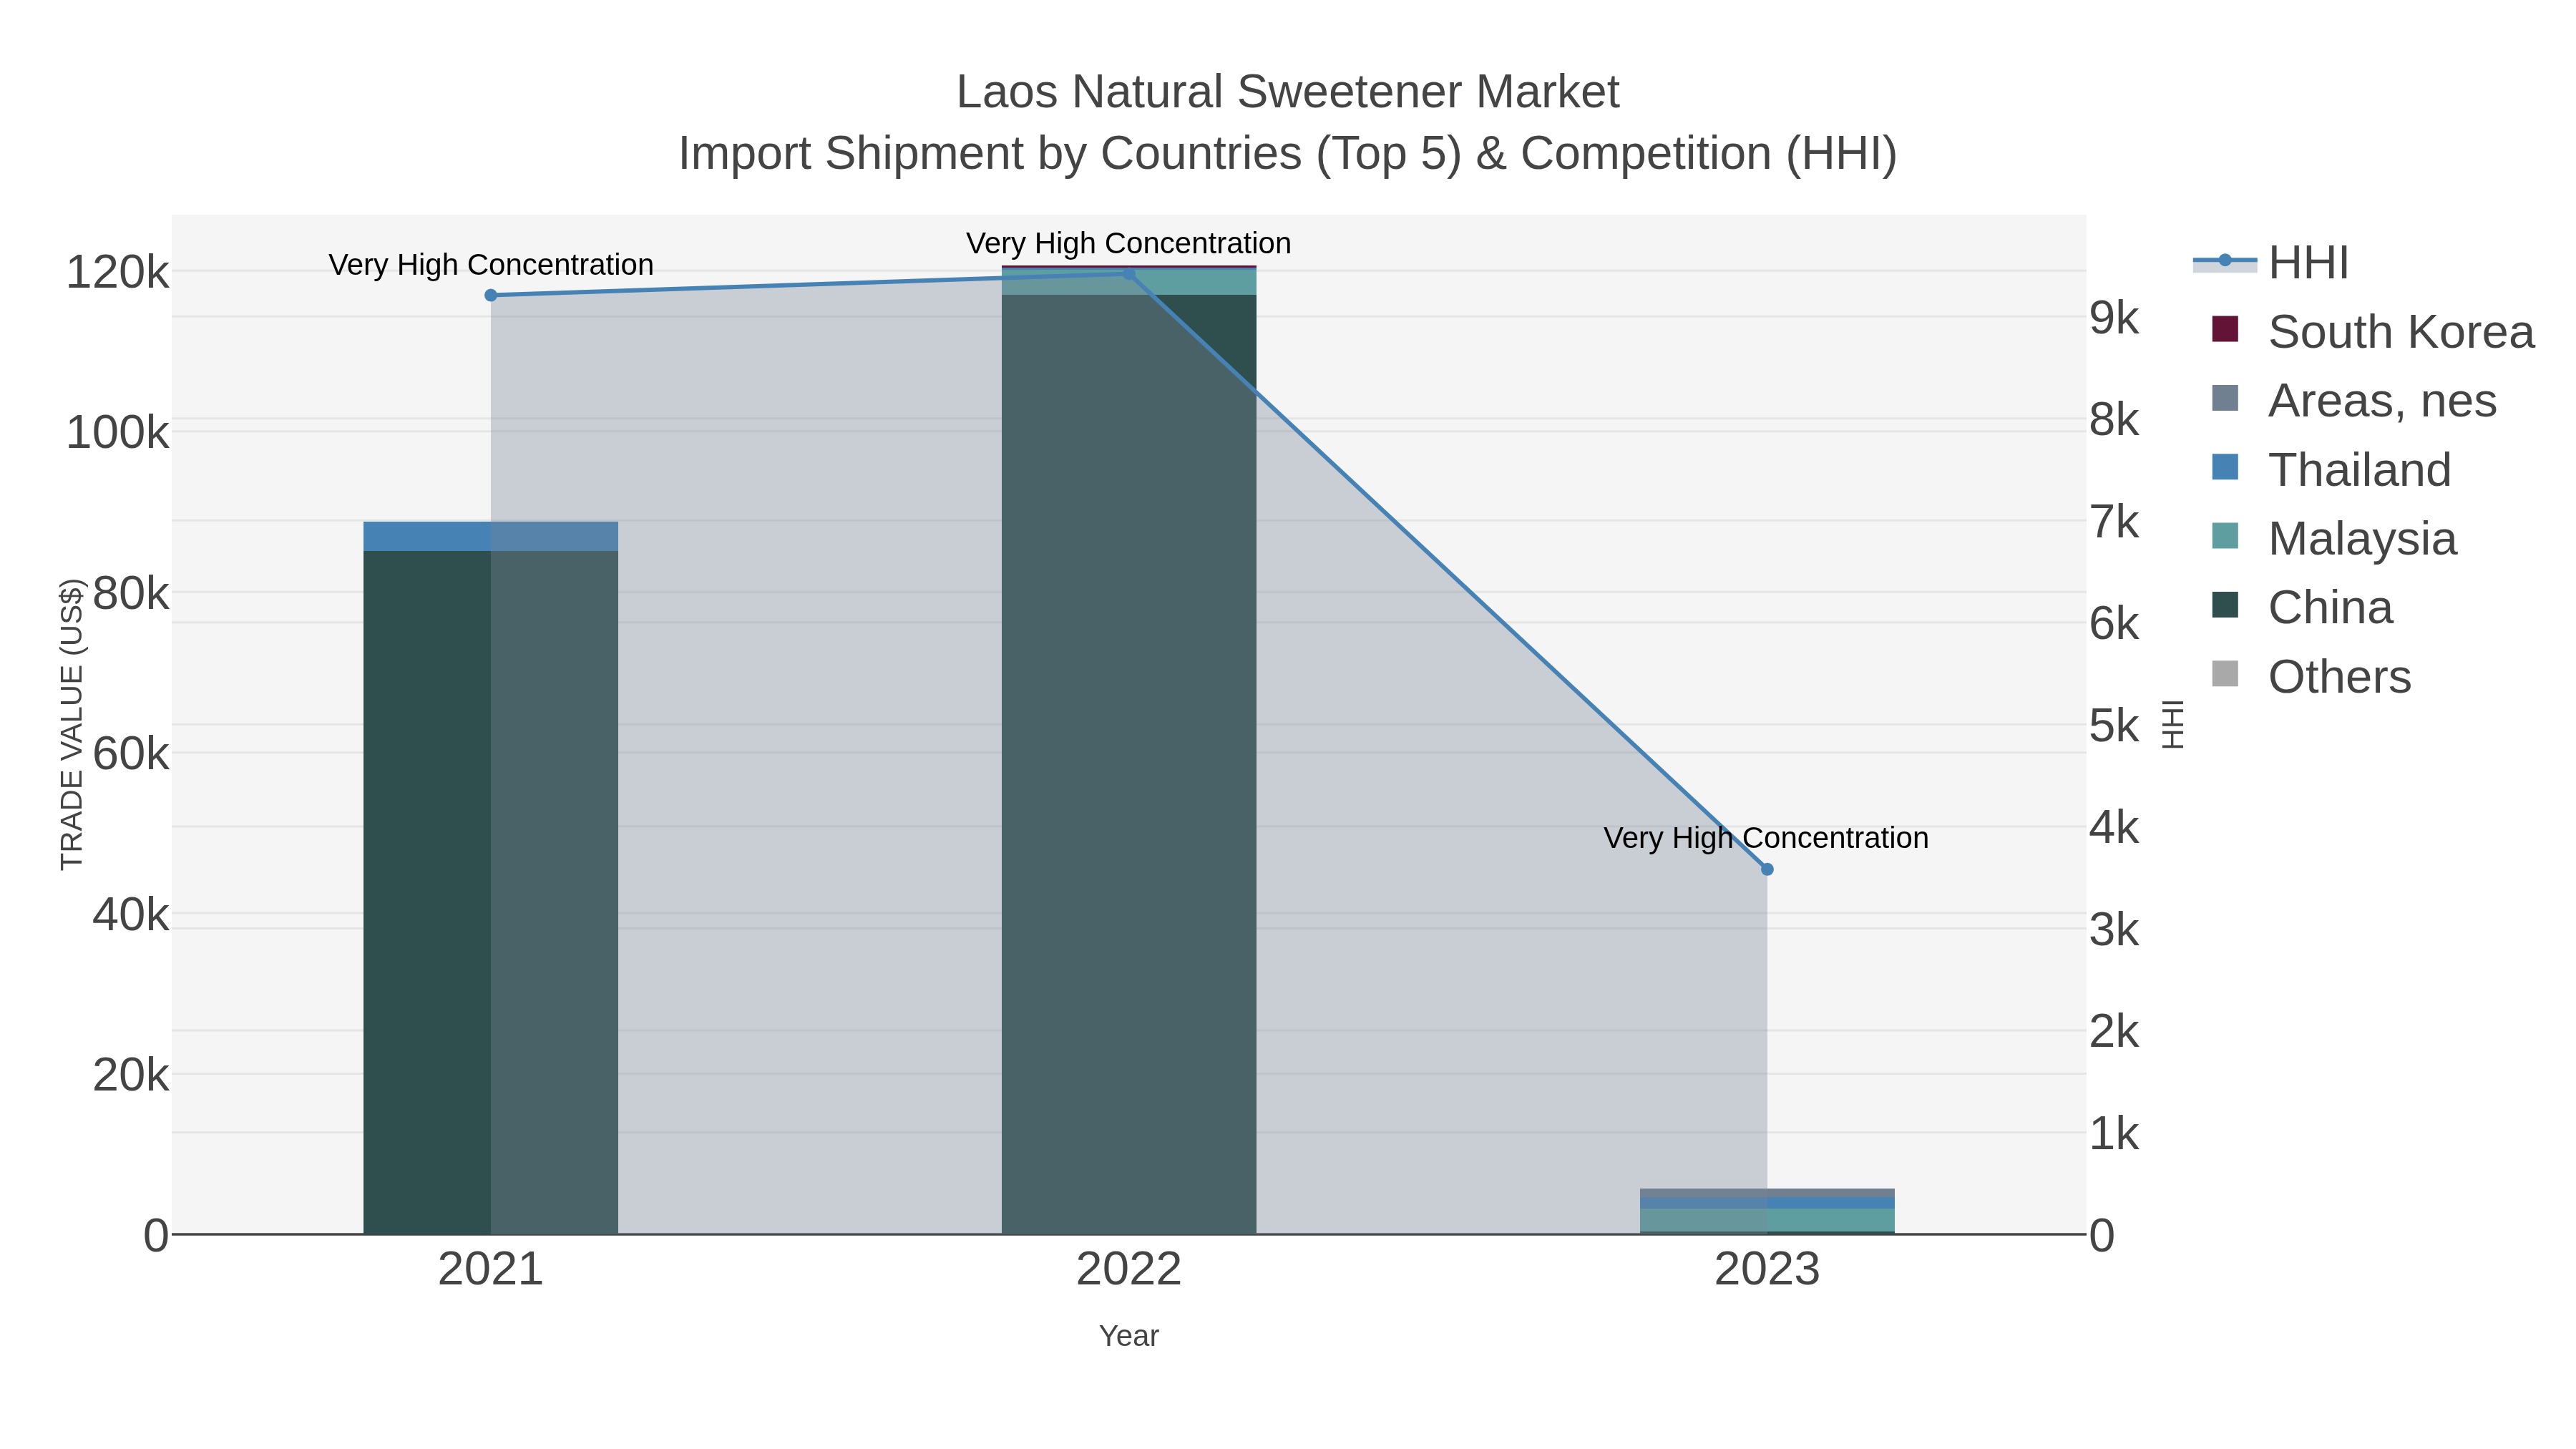
Task: Click the 80k left axis tick label
Action: 131,593
